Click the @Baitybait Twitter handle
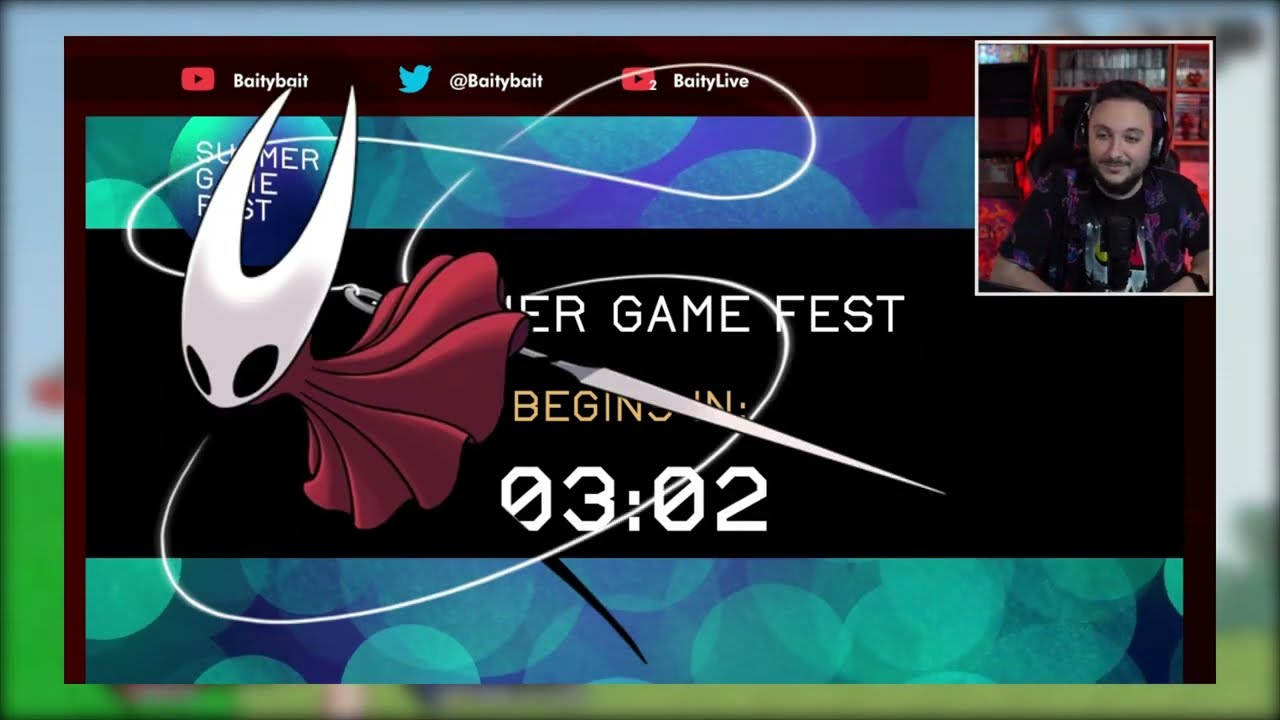This screenshot has width=1280, height=720. point(496,81)
